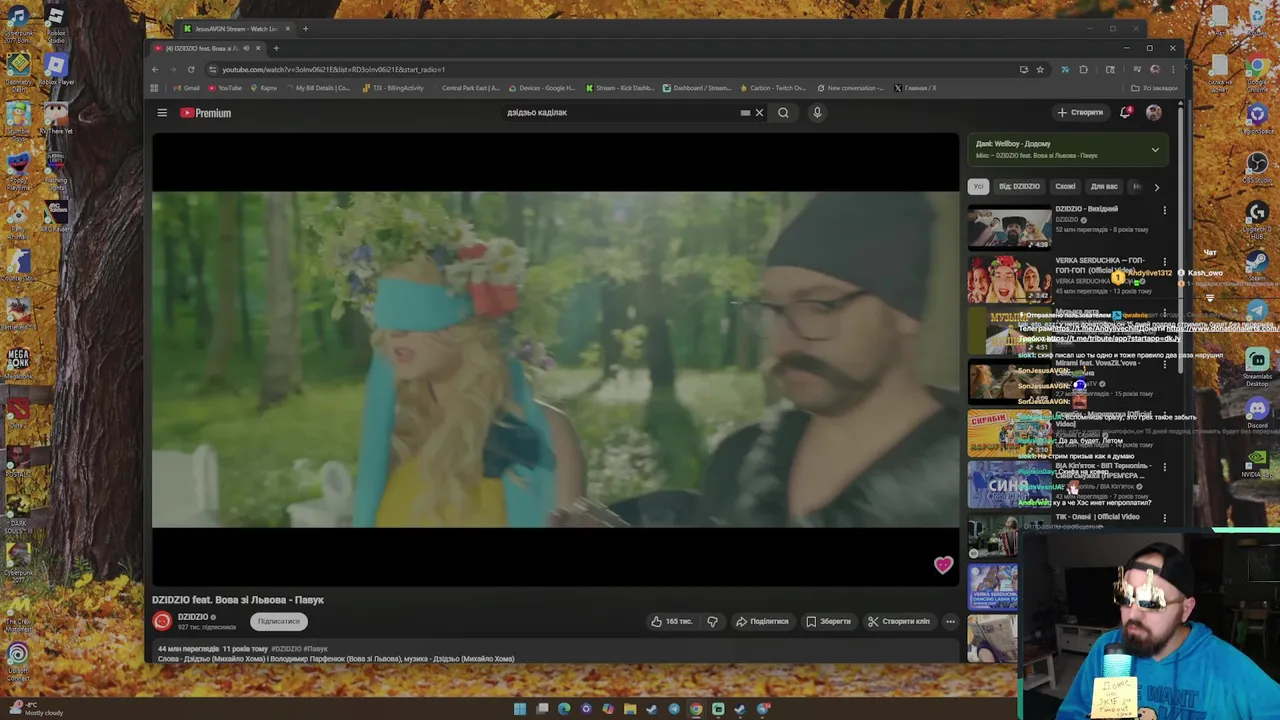Screen dimensions: 1280x720
Task: Open the on-screen keyboard icon in search
Action: [745, 113]
